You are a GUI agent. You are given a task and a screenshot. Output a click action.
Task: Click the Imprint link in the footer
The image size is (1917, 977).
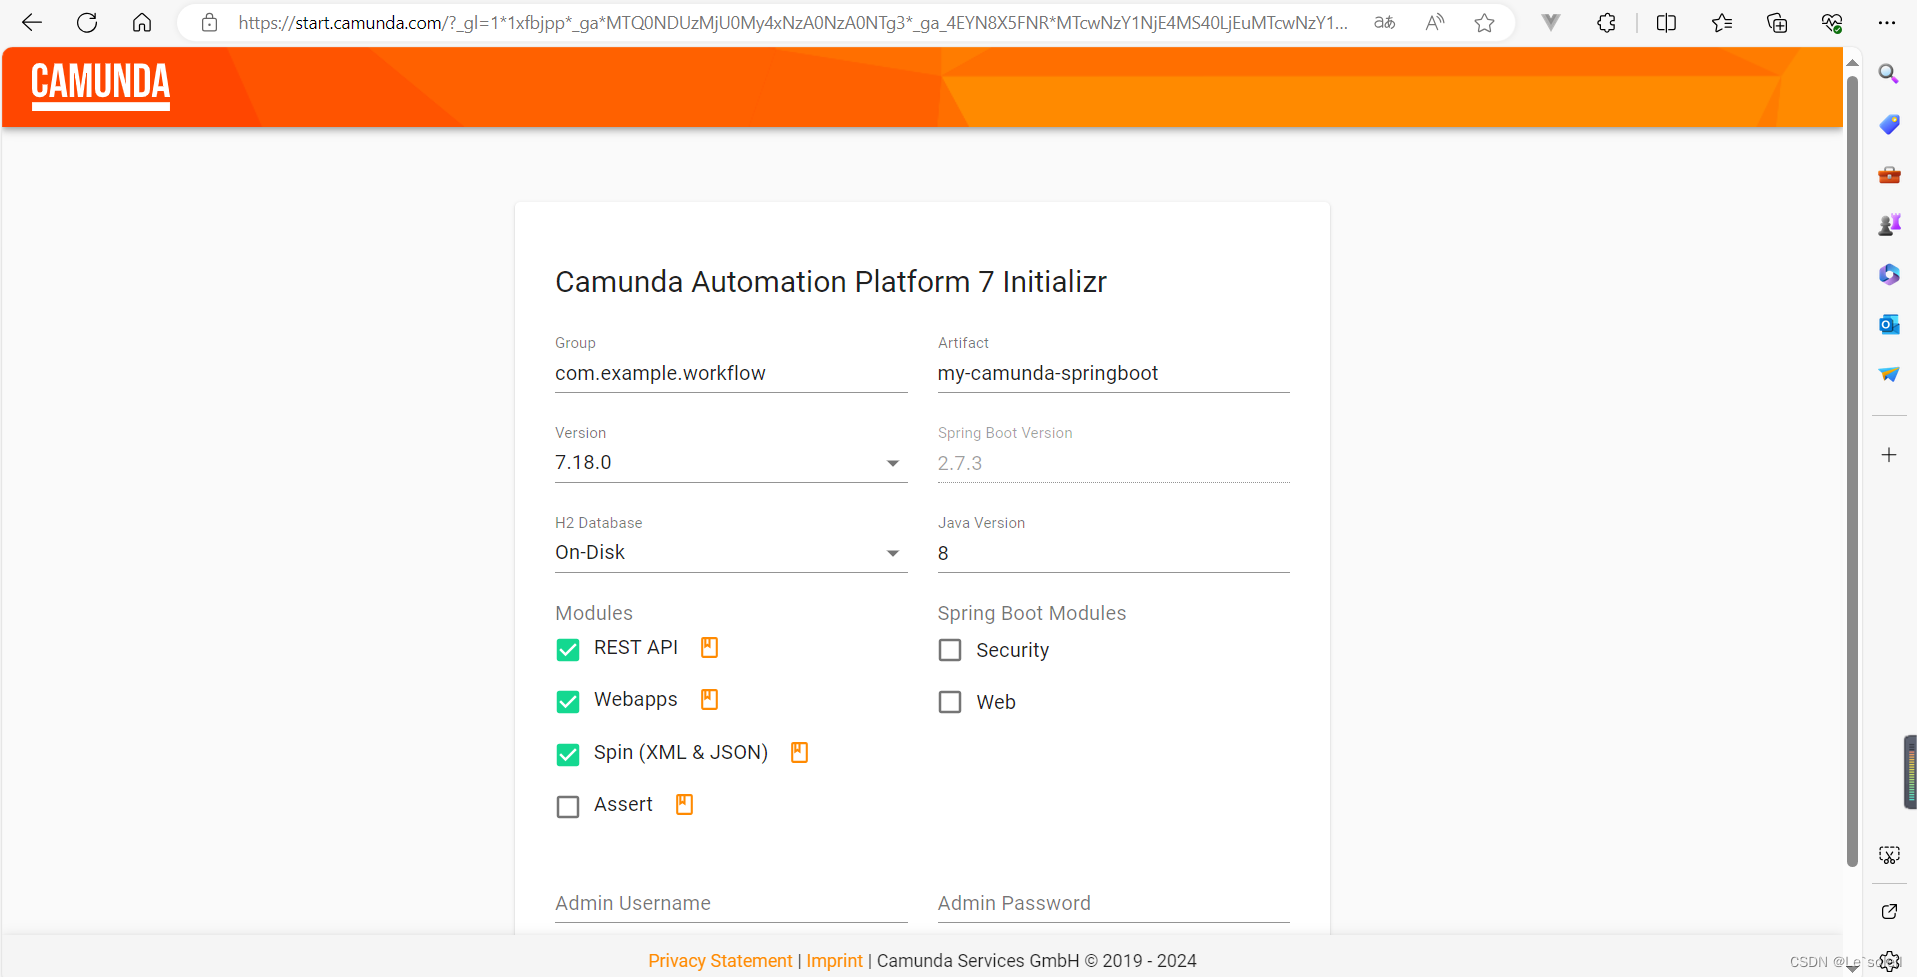click(x=834, y=960)
